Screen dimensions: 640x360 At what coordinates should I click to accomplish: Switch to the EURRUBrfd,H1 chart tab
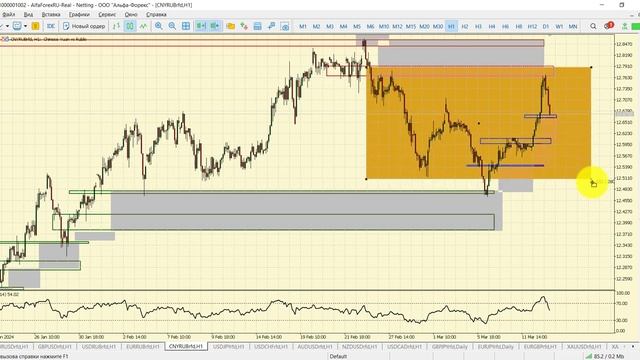(x=143, y=347)
